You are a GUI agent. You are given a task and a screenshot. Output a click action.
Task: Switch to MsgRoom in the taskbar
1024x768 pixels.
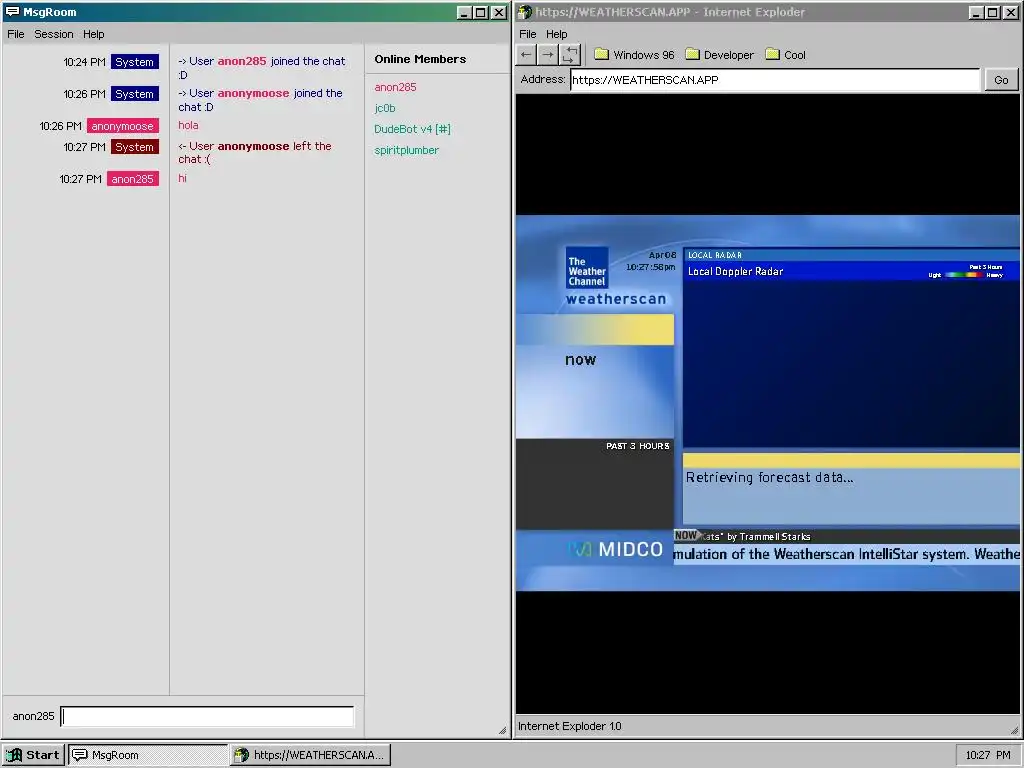(x=148, y=755)
